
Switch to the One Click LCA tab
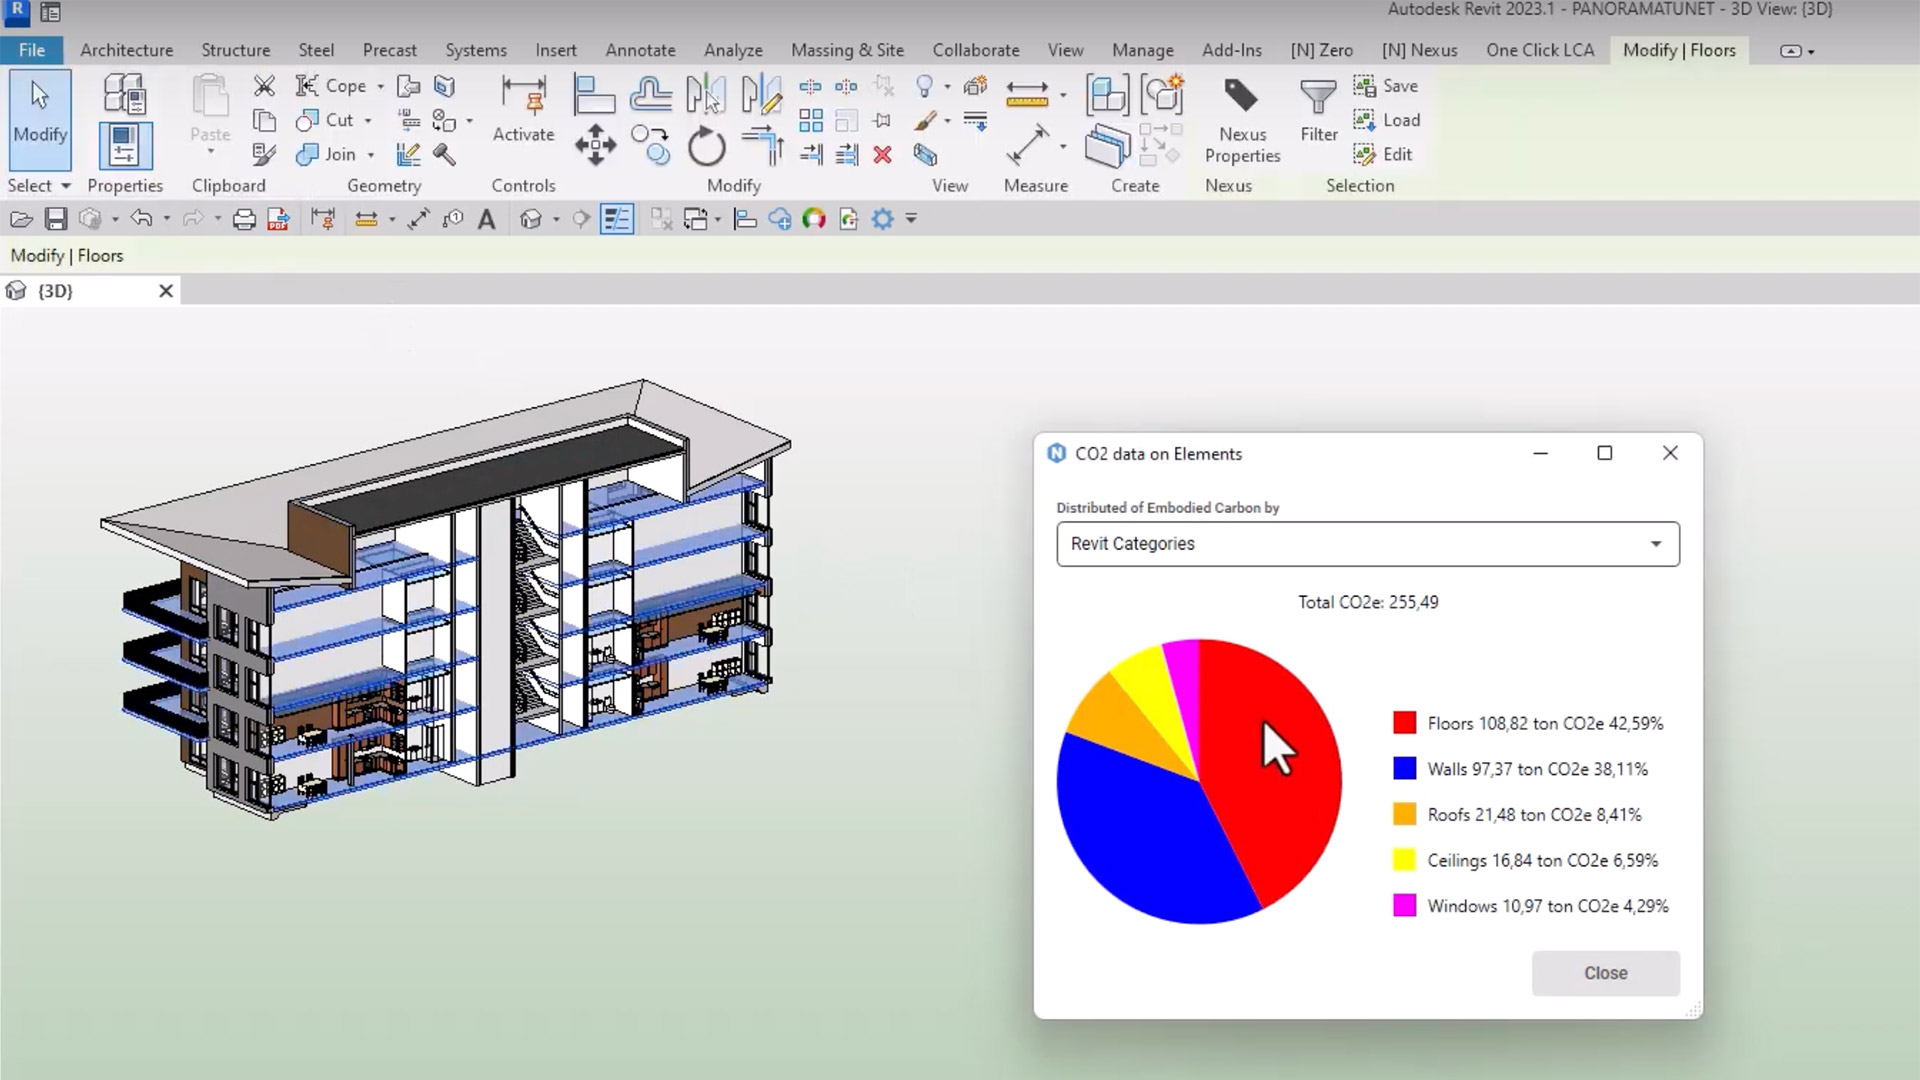click(1539, 50)
